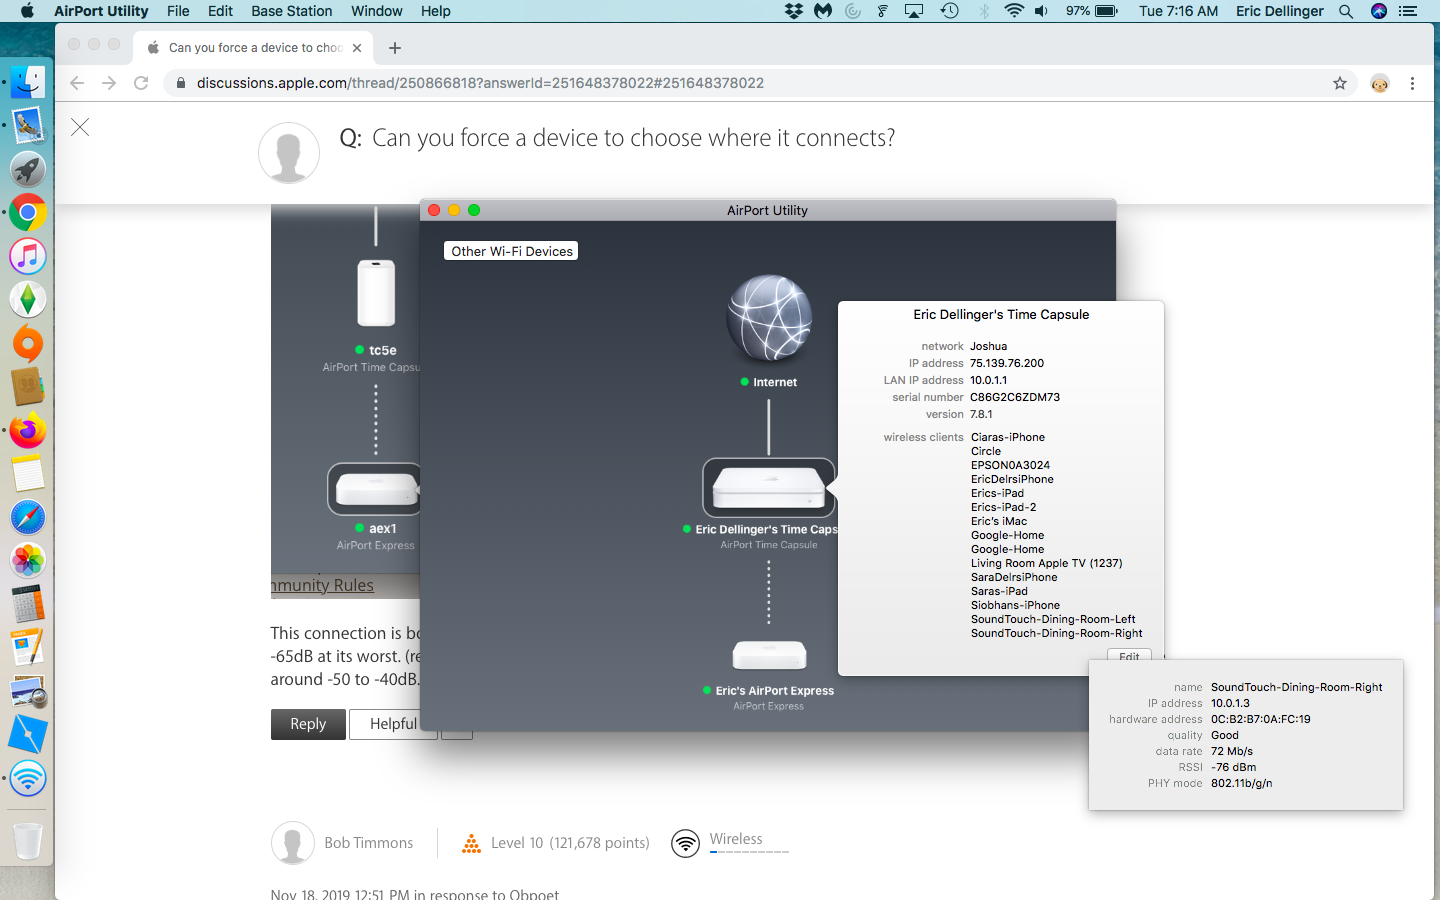Open the Contacts address book in Dock
1440x900 pixels.
click(x=28, y=386)
